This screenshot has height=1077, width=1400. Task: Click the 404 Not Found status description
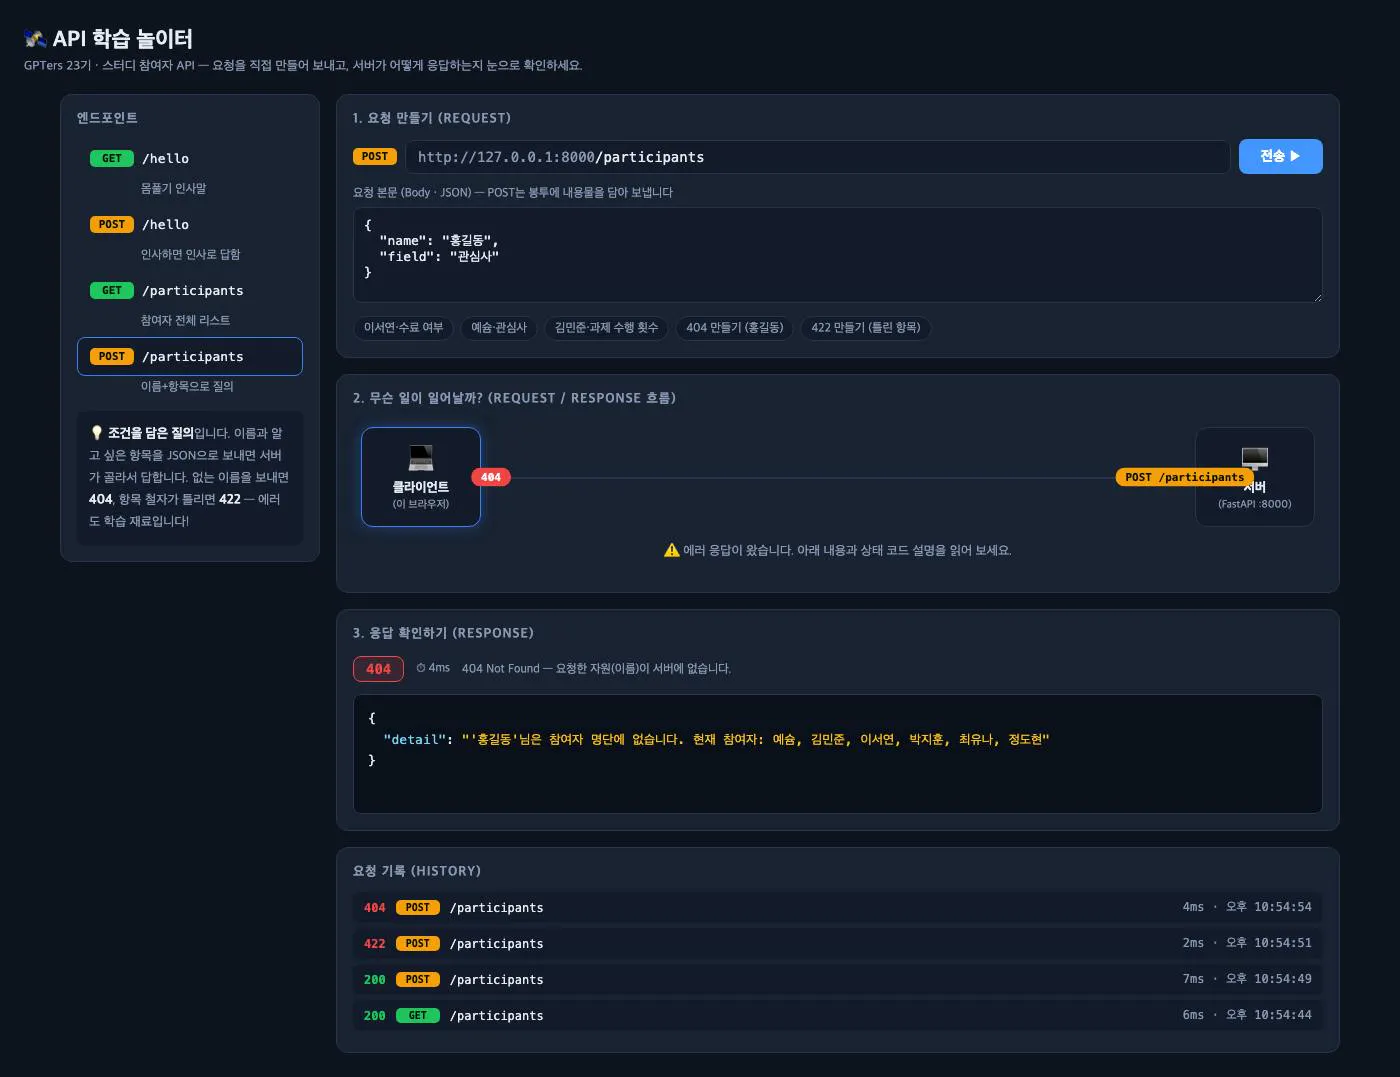pos(596,668)
